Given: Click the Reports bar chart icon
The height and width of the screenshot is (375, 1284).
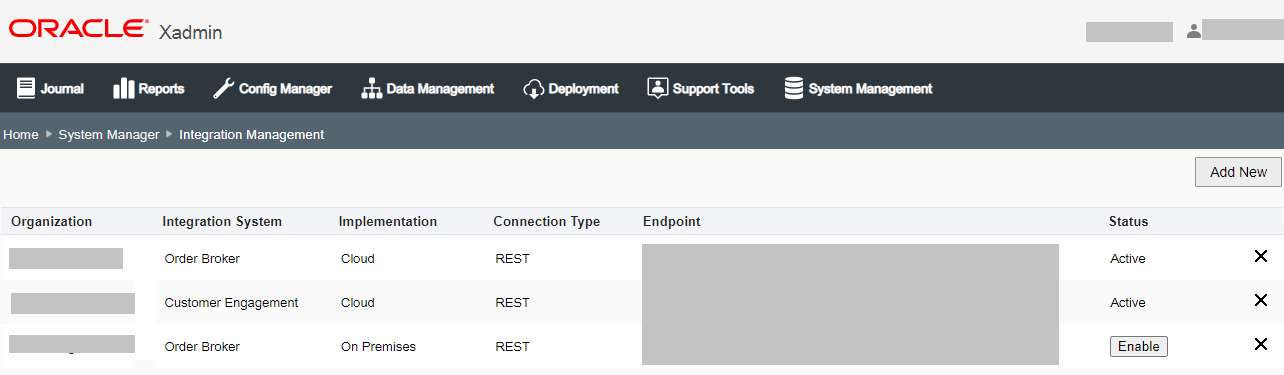Looking at the screenshot, I should [x=124, y=88].
